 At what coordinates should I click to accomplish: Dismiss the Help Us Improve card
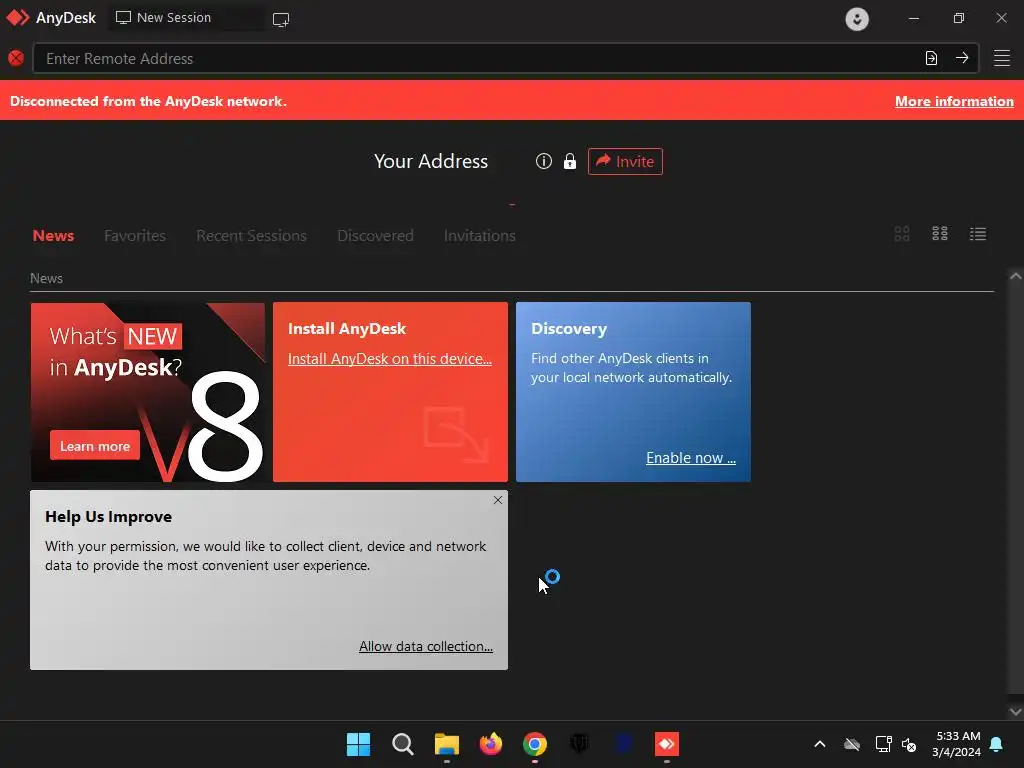pos(498,500)
